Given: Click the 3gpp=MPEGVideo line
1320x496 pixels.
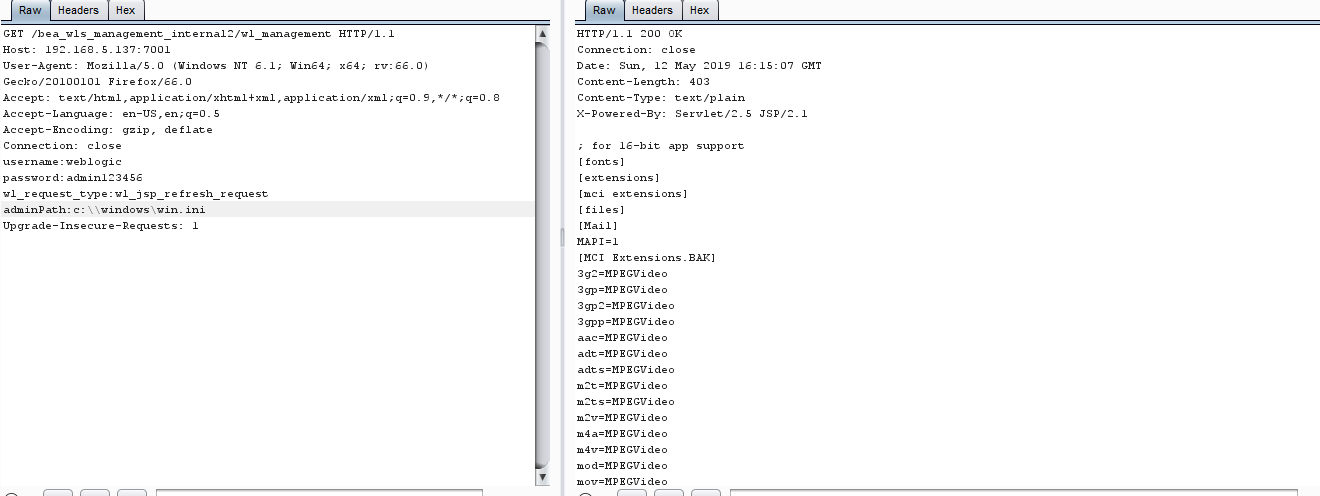Looking at the screenshot, I should [626, 321].
